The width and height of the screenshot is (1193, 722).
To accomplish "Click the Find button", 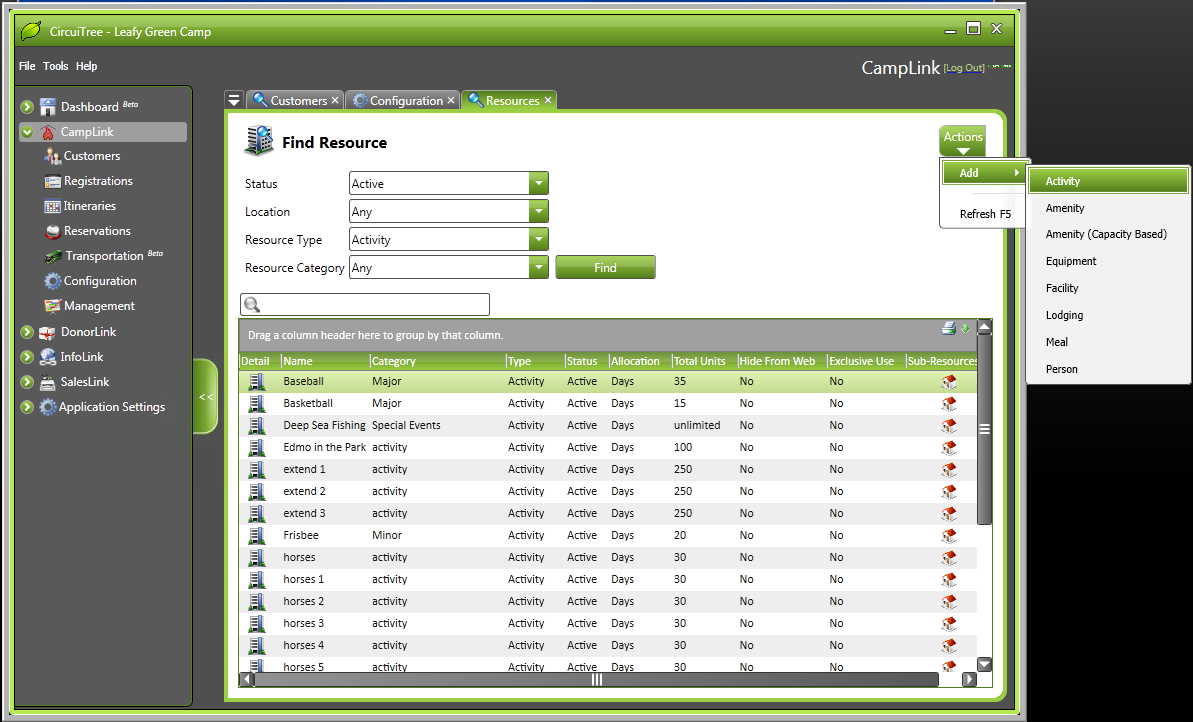I will pos(605,268).
